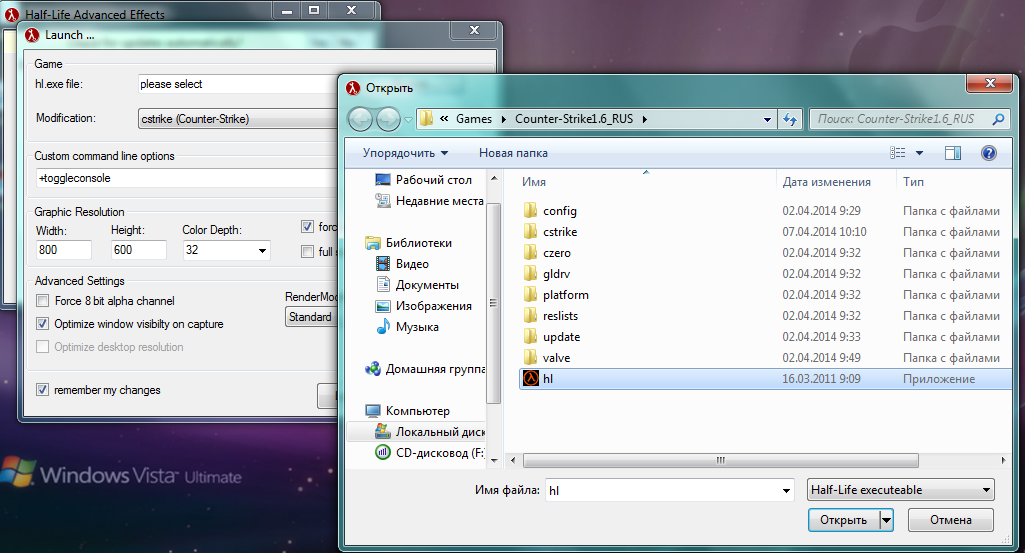
Task: Open the Half-Life executeable file type dropdown
Action: point(901,490)
